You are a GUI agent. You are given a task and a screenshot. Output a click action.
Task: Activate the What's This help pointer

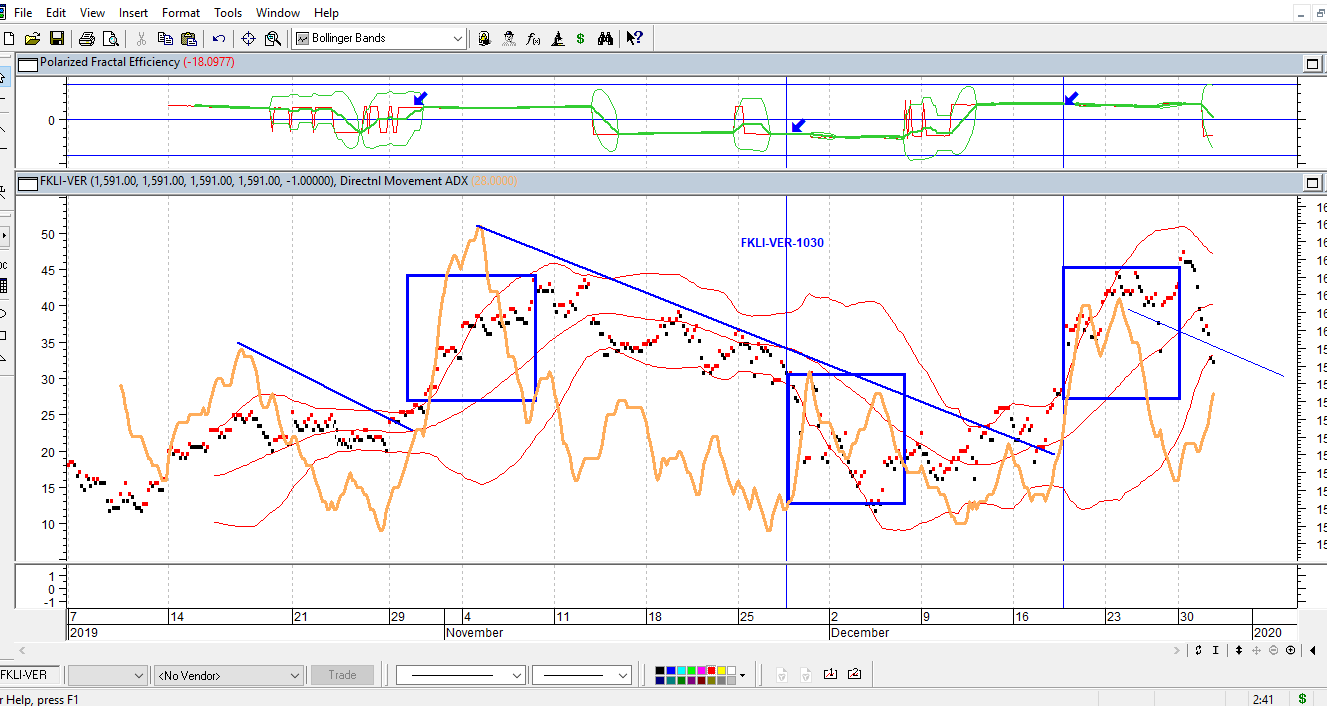tap(635, 38)
